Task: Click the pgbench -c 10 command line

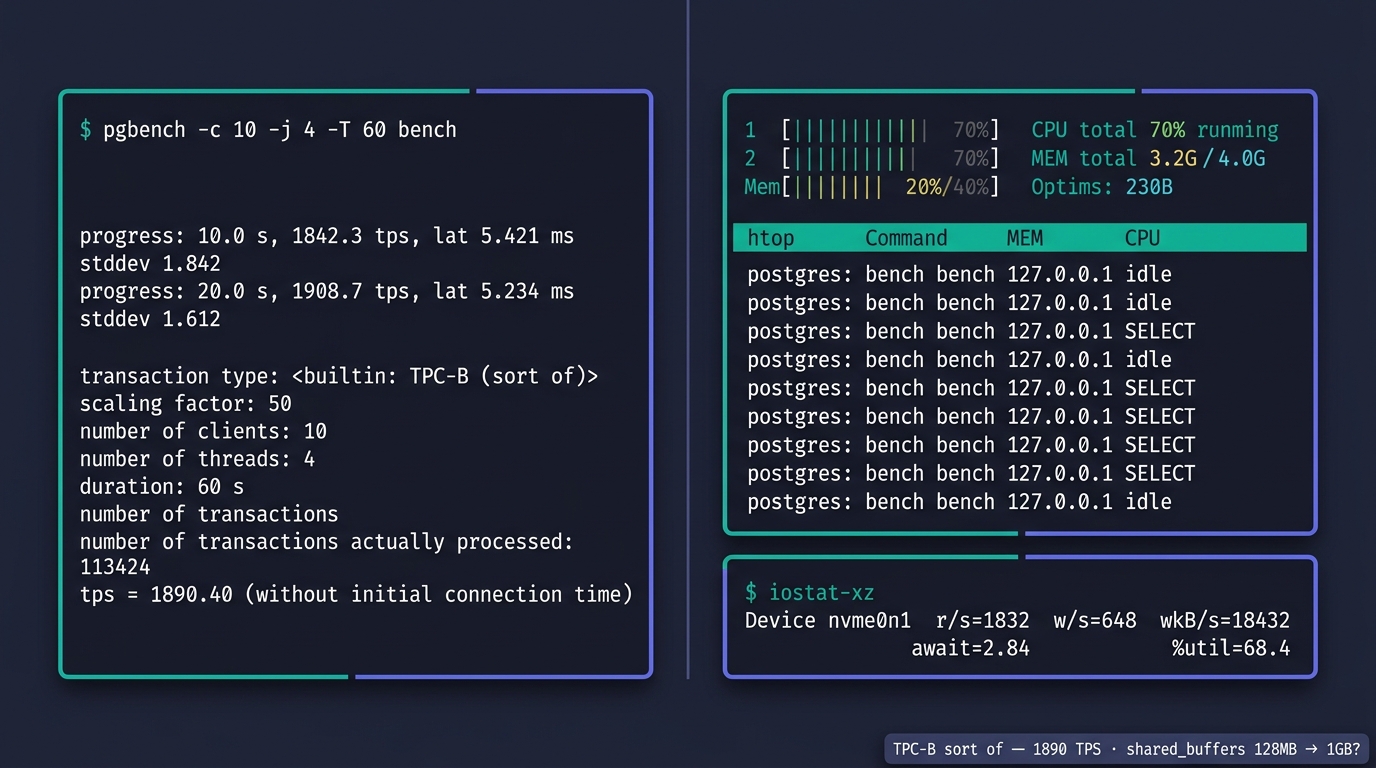Action: click(x=268, y=130)
